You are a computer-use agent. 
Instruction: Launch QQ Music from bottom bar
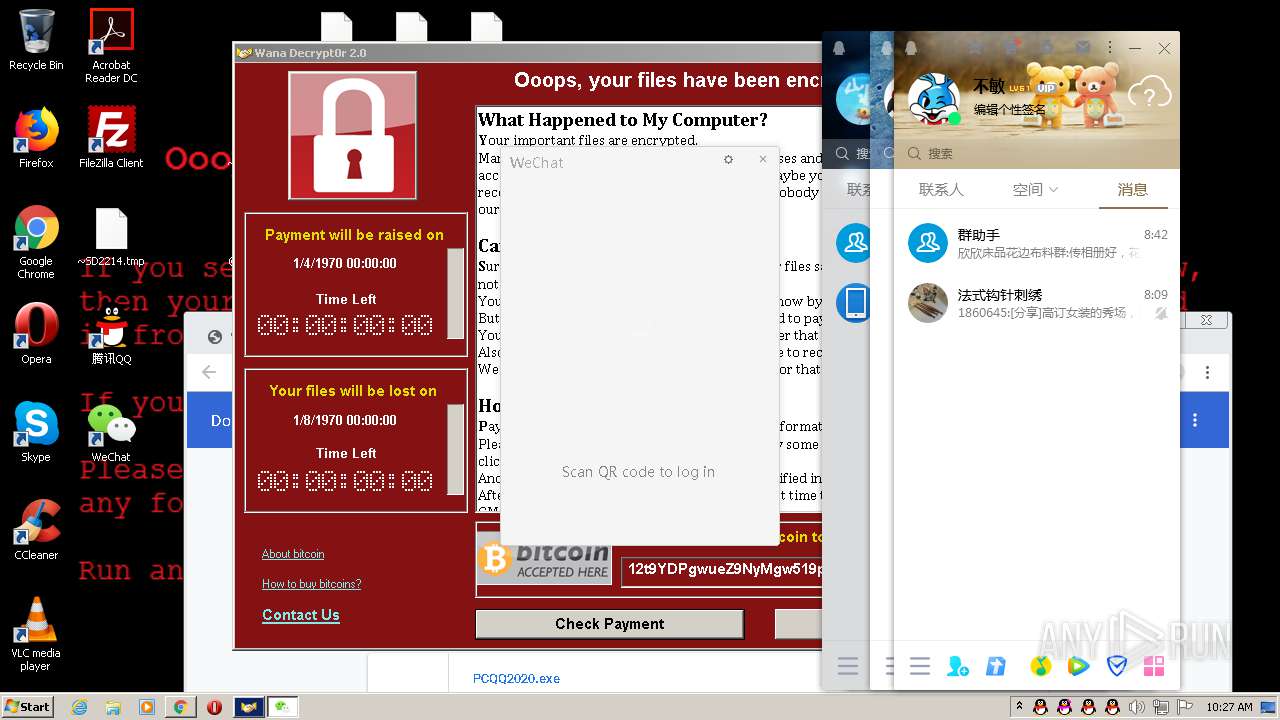coord(1041,666)
